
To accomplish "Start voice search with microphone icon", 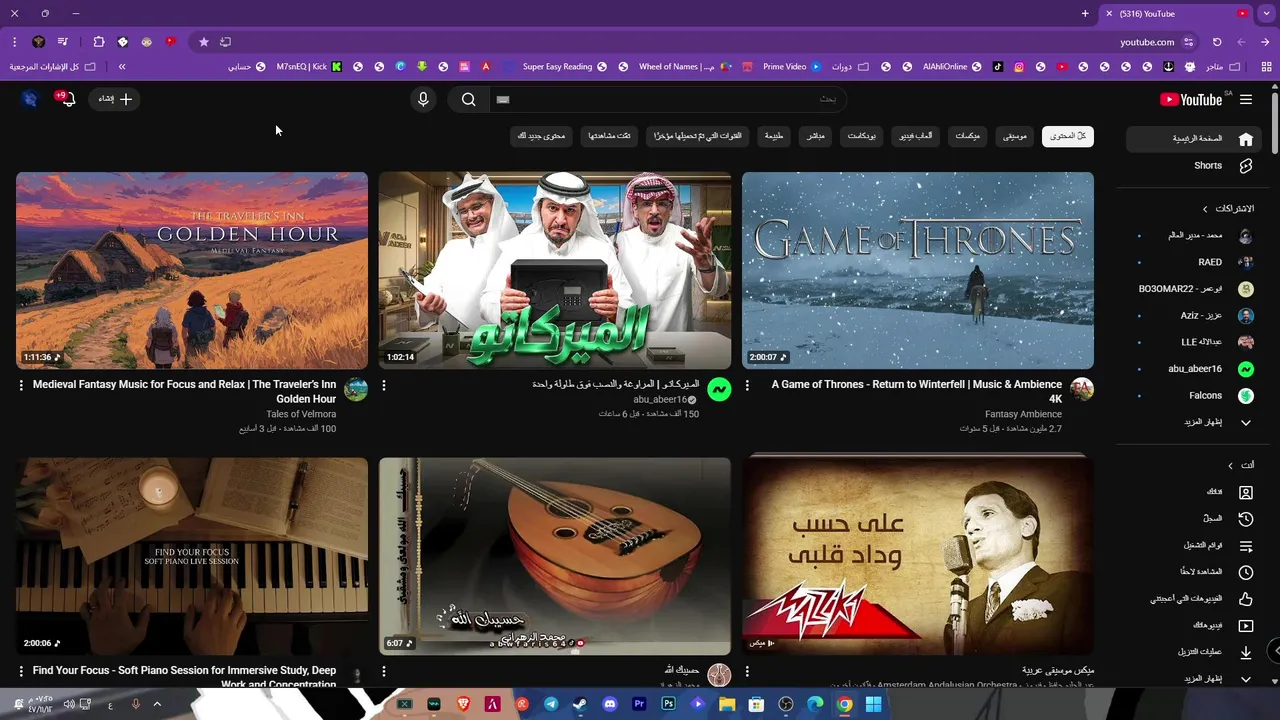I will (423, 99).
